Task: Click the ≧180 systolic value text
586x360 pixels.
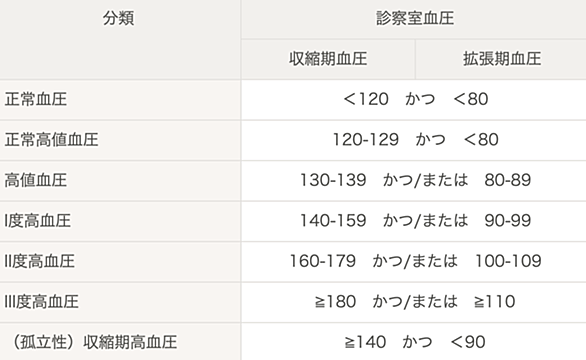Action: click(335, 302)
